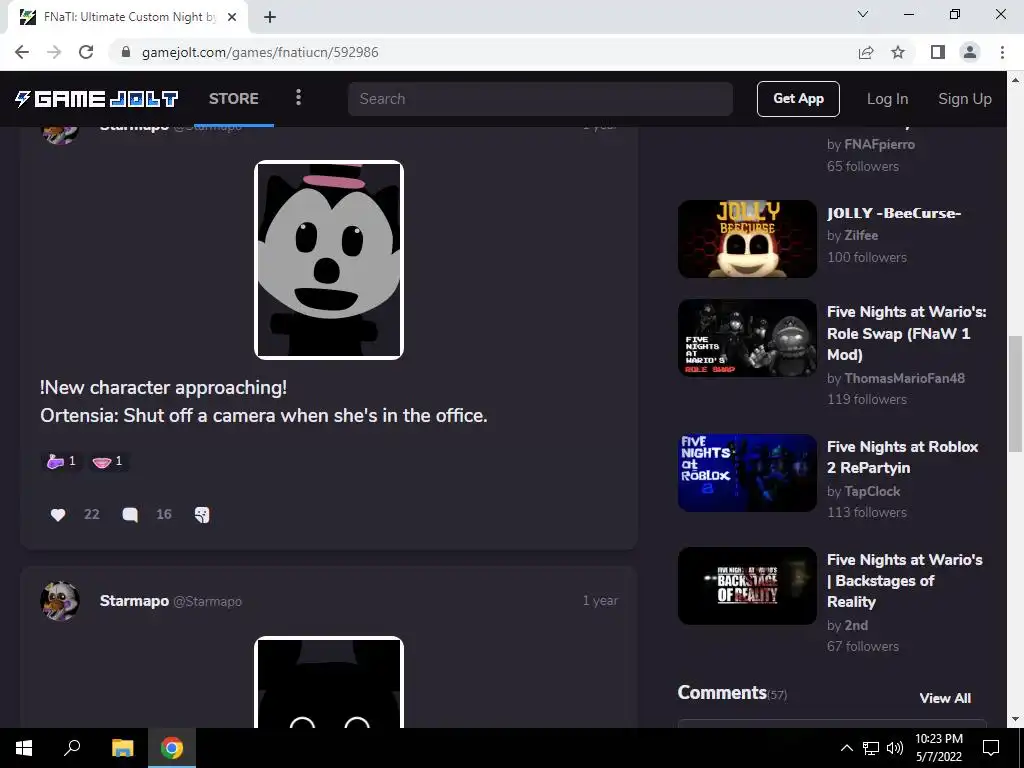Click the purple sticker reaction
The height and width of the screenshot is (768, 1024).
click(61, 461)
